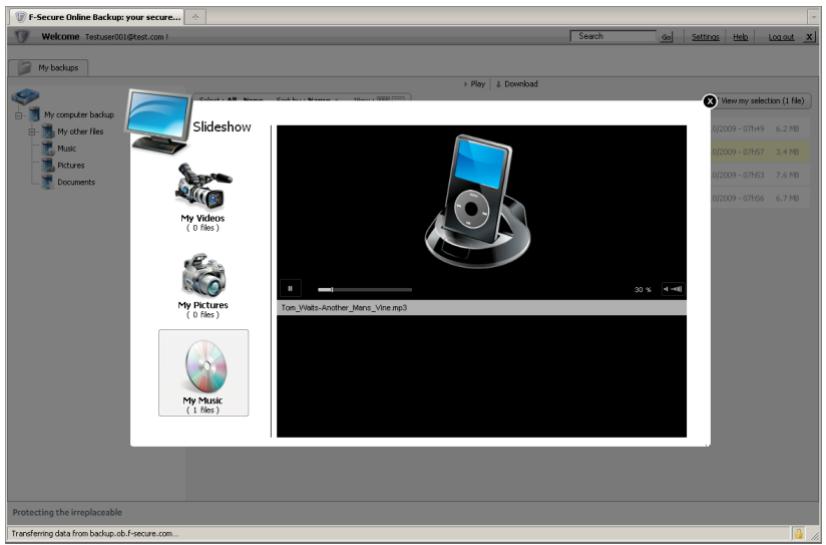Click the F-Secure shield logo icon

(22, 36)
